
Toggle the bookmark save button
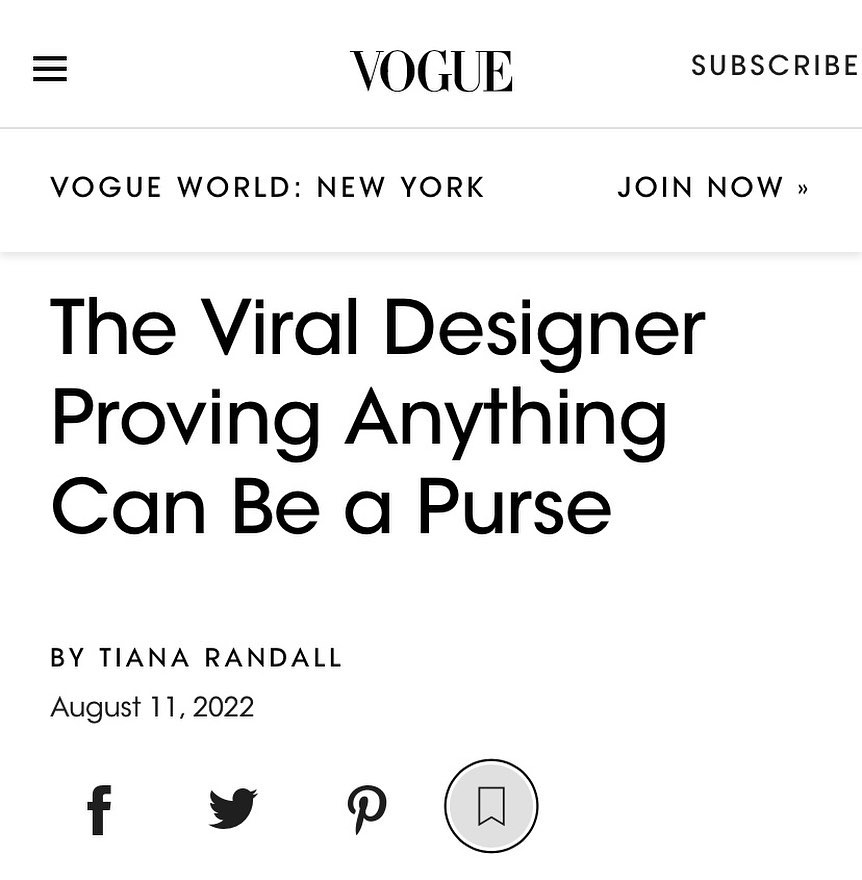click(491, 807)
